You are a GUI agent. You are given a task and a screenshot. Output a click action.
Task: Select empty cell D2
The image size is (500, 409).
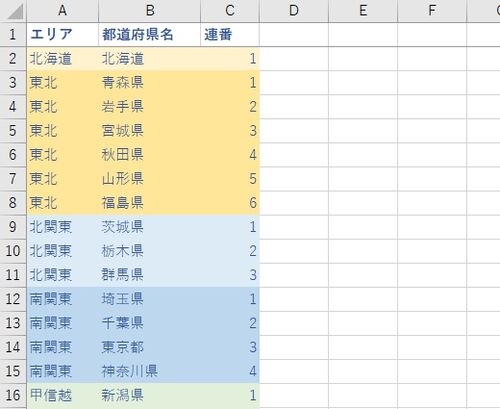click(x=294, y=59)
